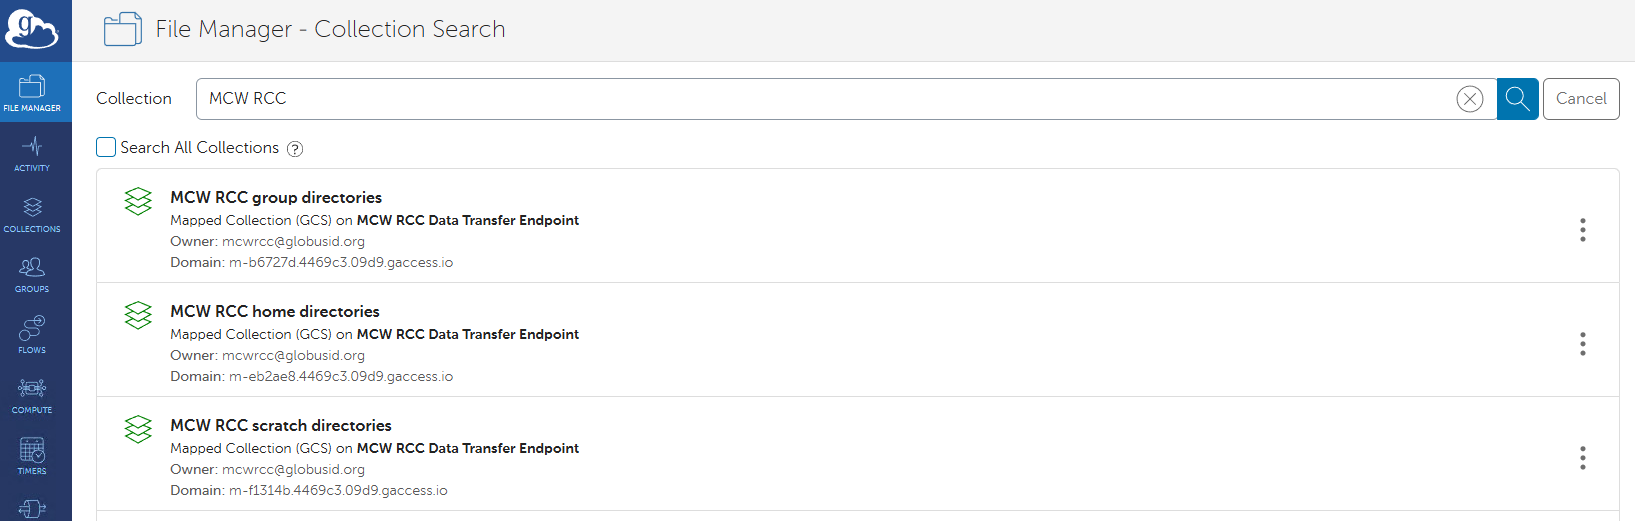Cancel the collection search
The height and width of the screenshot is (521, 1635).
coord(1580,99)
